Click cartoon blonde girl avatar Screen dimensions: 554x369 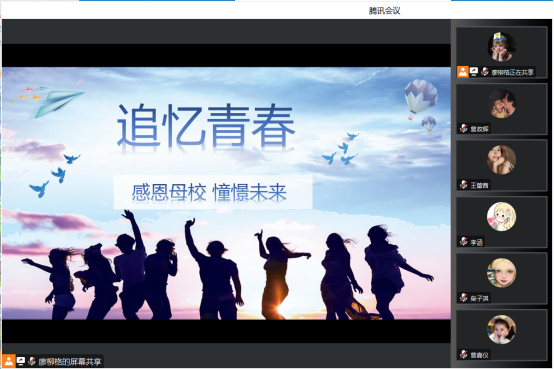501,216
